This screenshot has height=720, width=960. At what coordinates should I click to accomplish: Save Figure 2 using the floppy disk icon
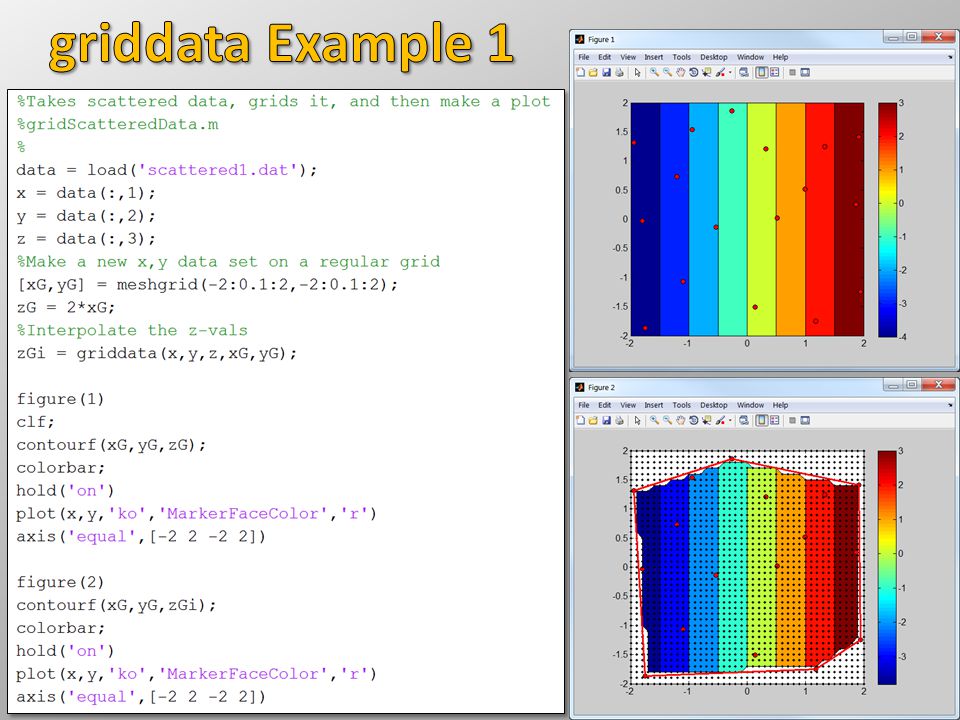(607, 421)
